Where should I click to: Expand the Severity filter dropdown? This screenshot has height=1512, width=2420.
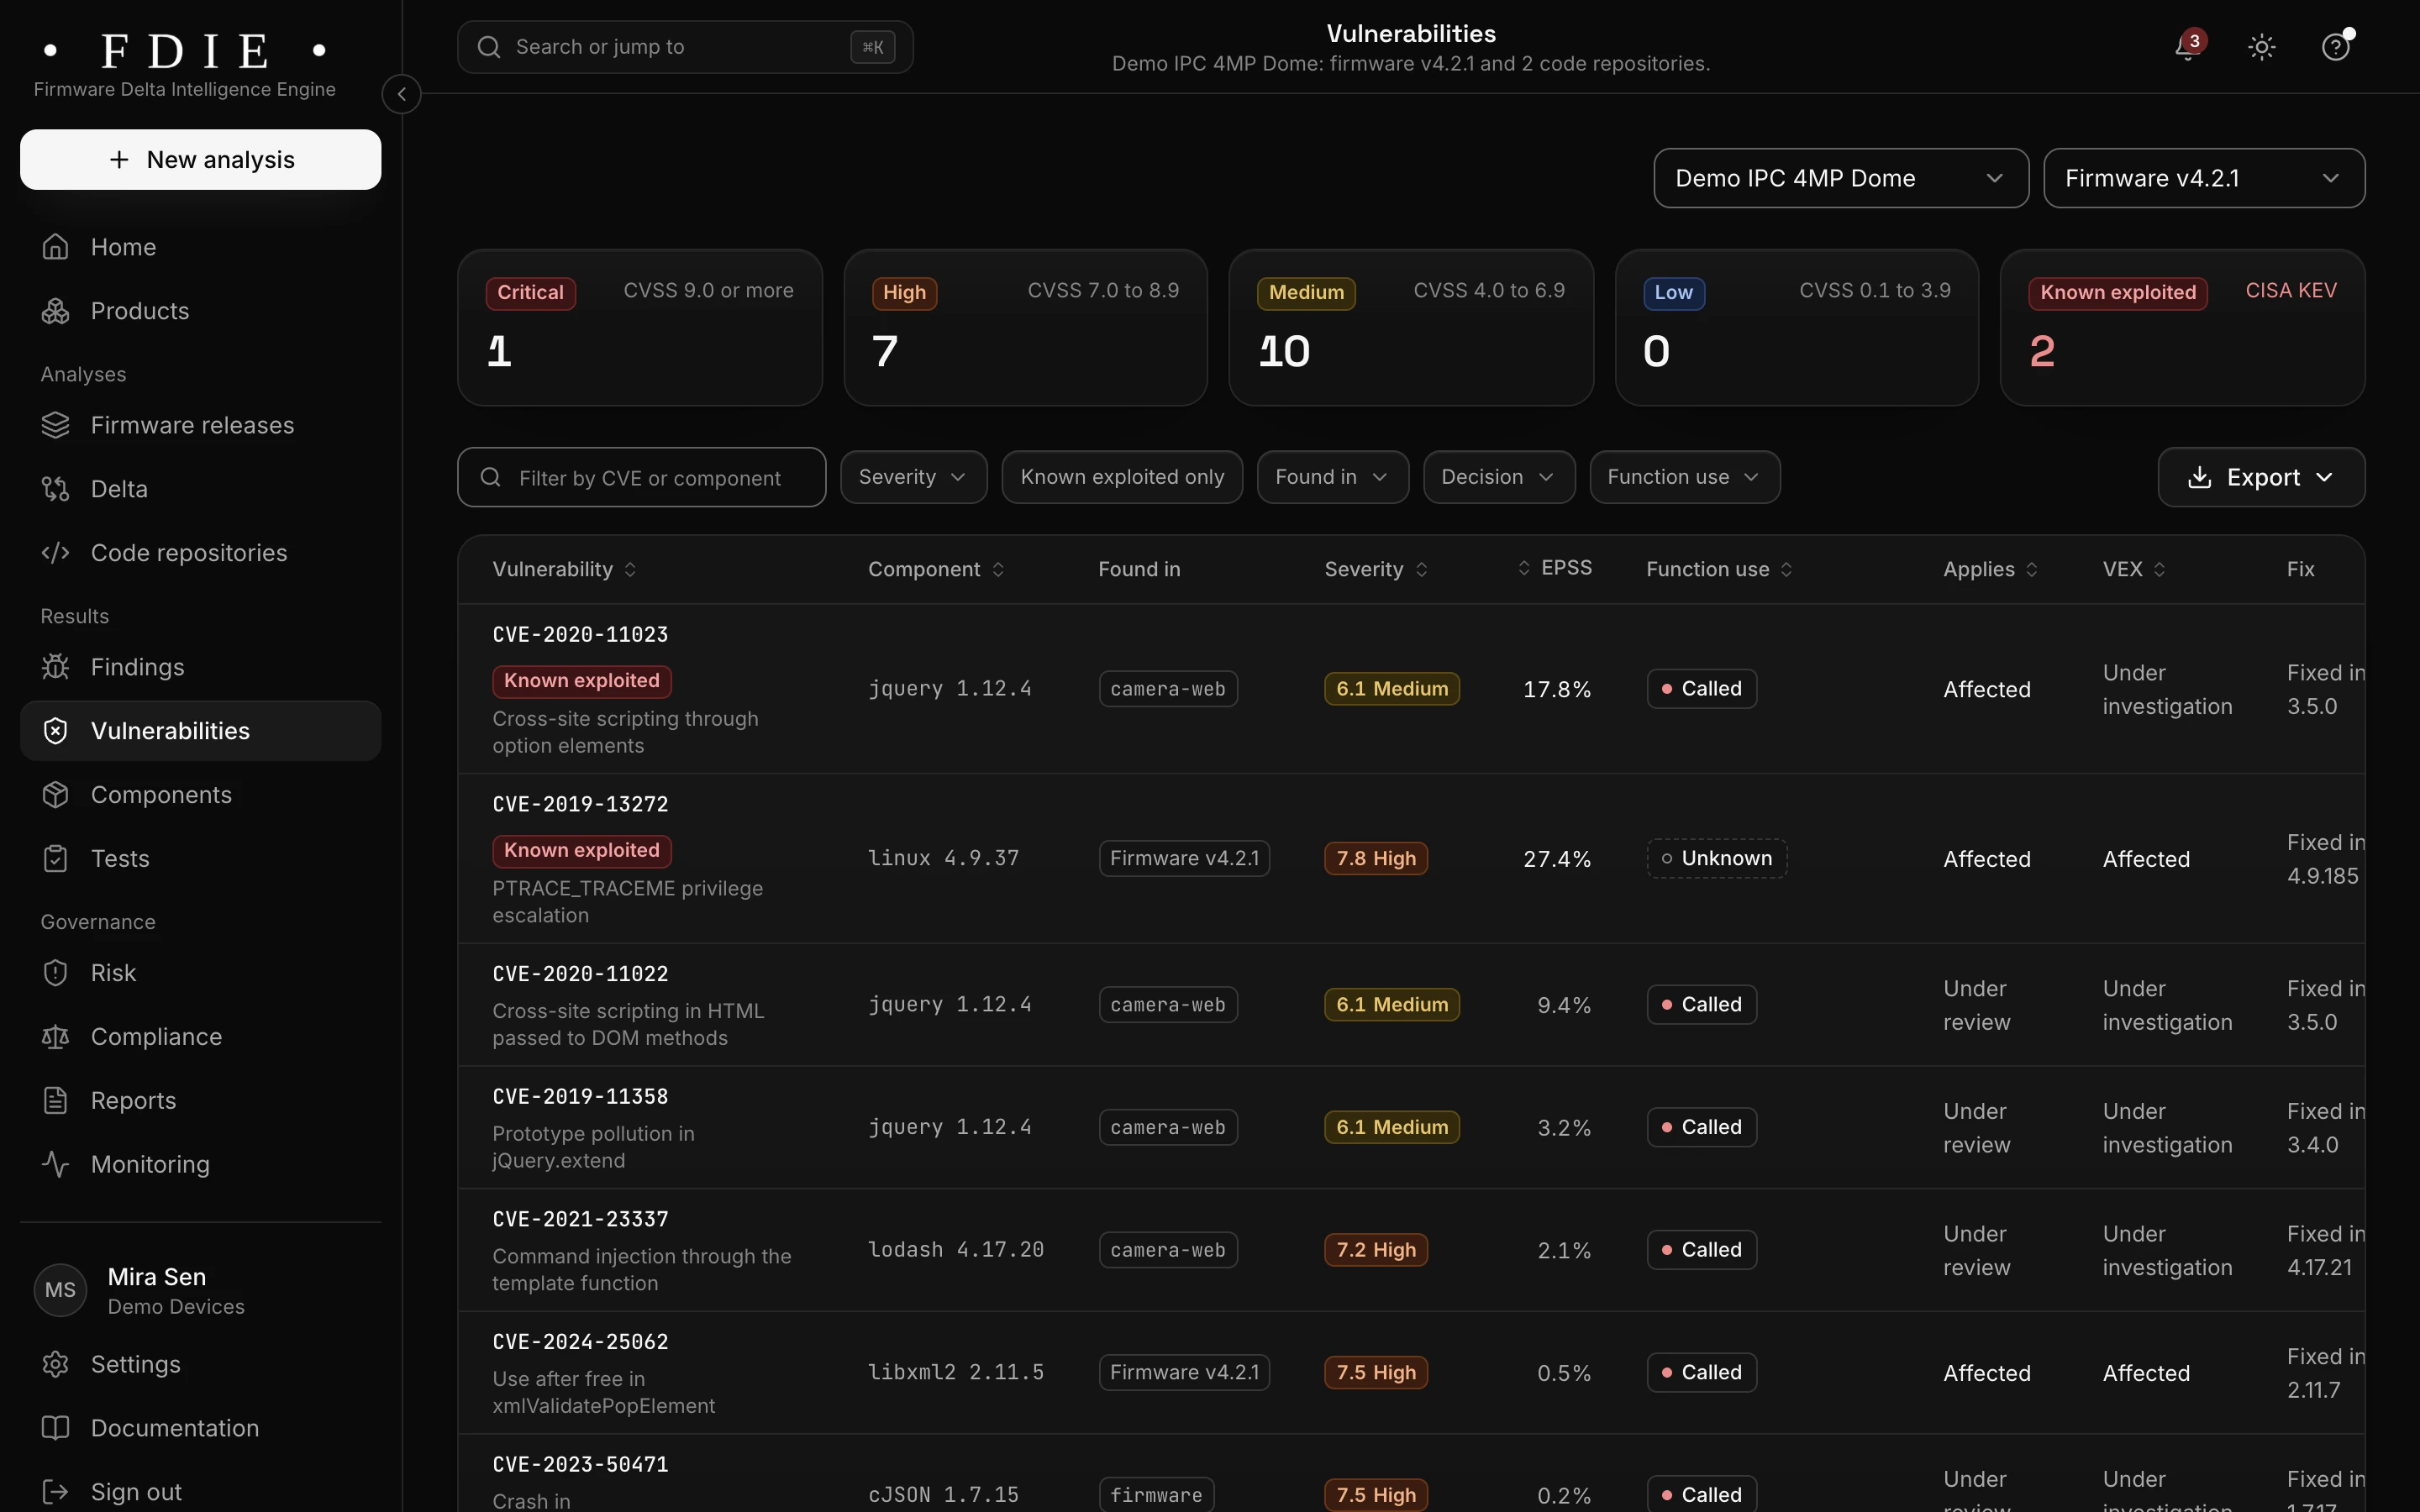pyautogui.click(x=913, y=477)
